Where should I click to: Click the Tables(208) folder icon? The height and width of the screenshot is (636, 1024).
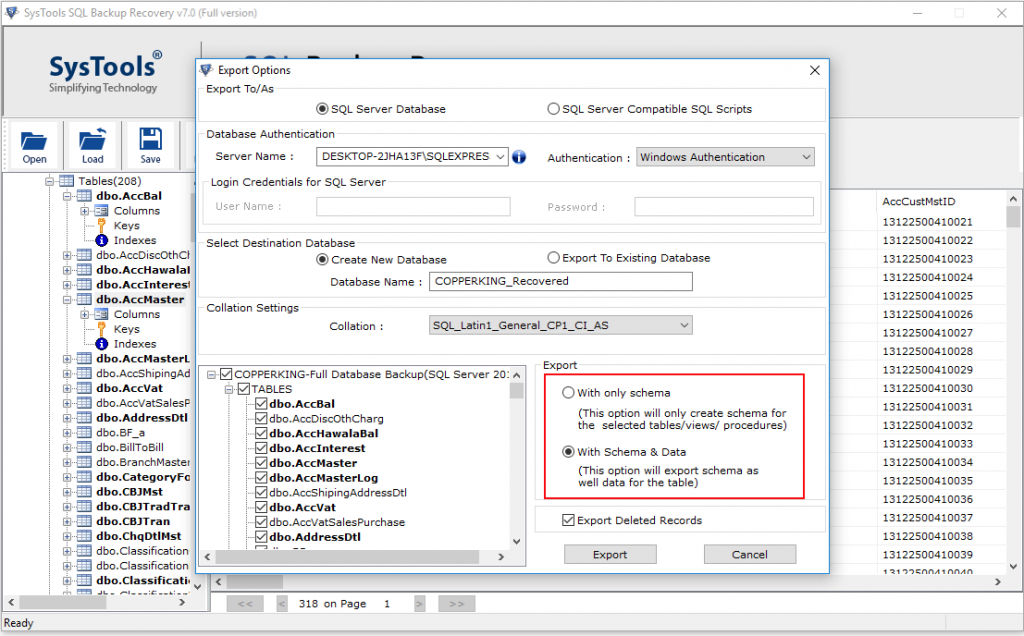coord(66,181)
